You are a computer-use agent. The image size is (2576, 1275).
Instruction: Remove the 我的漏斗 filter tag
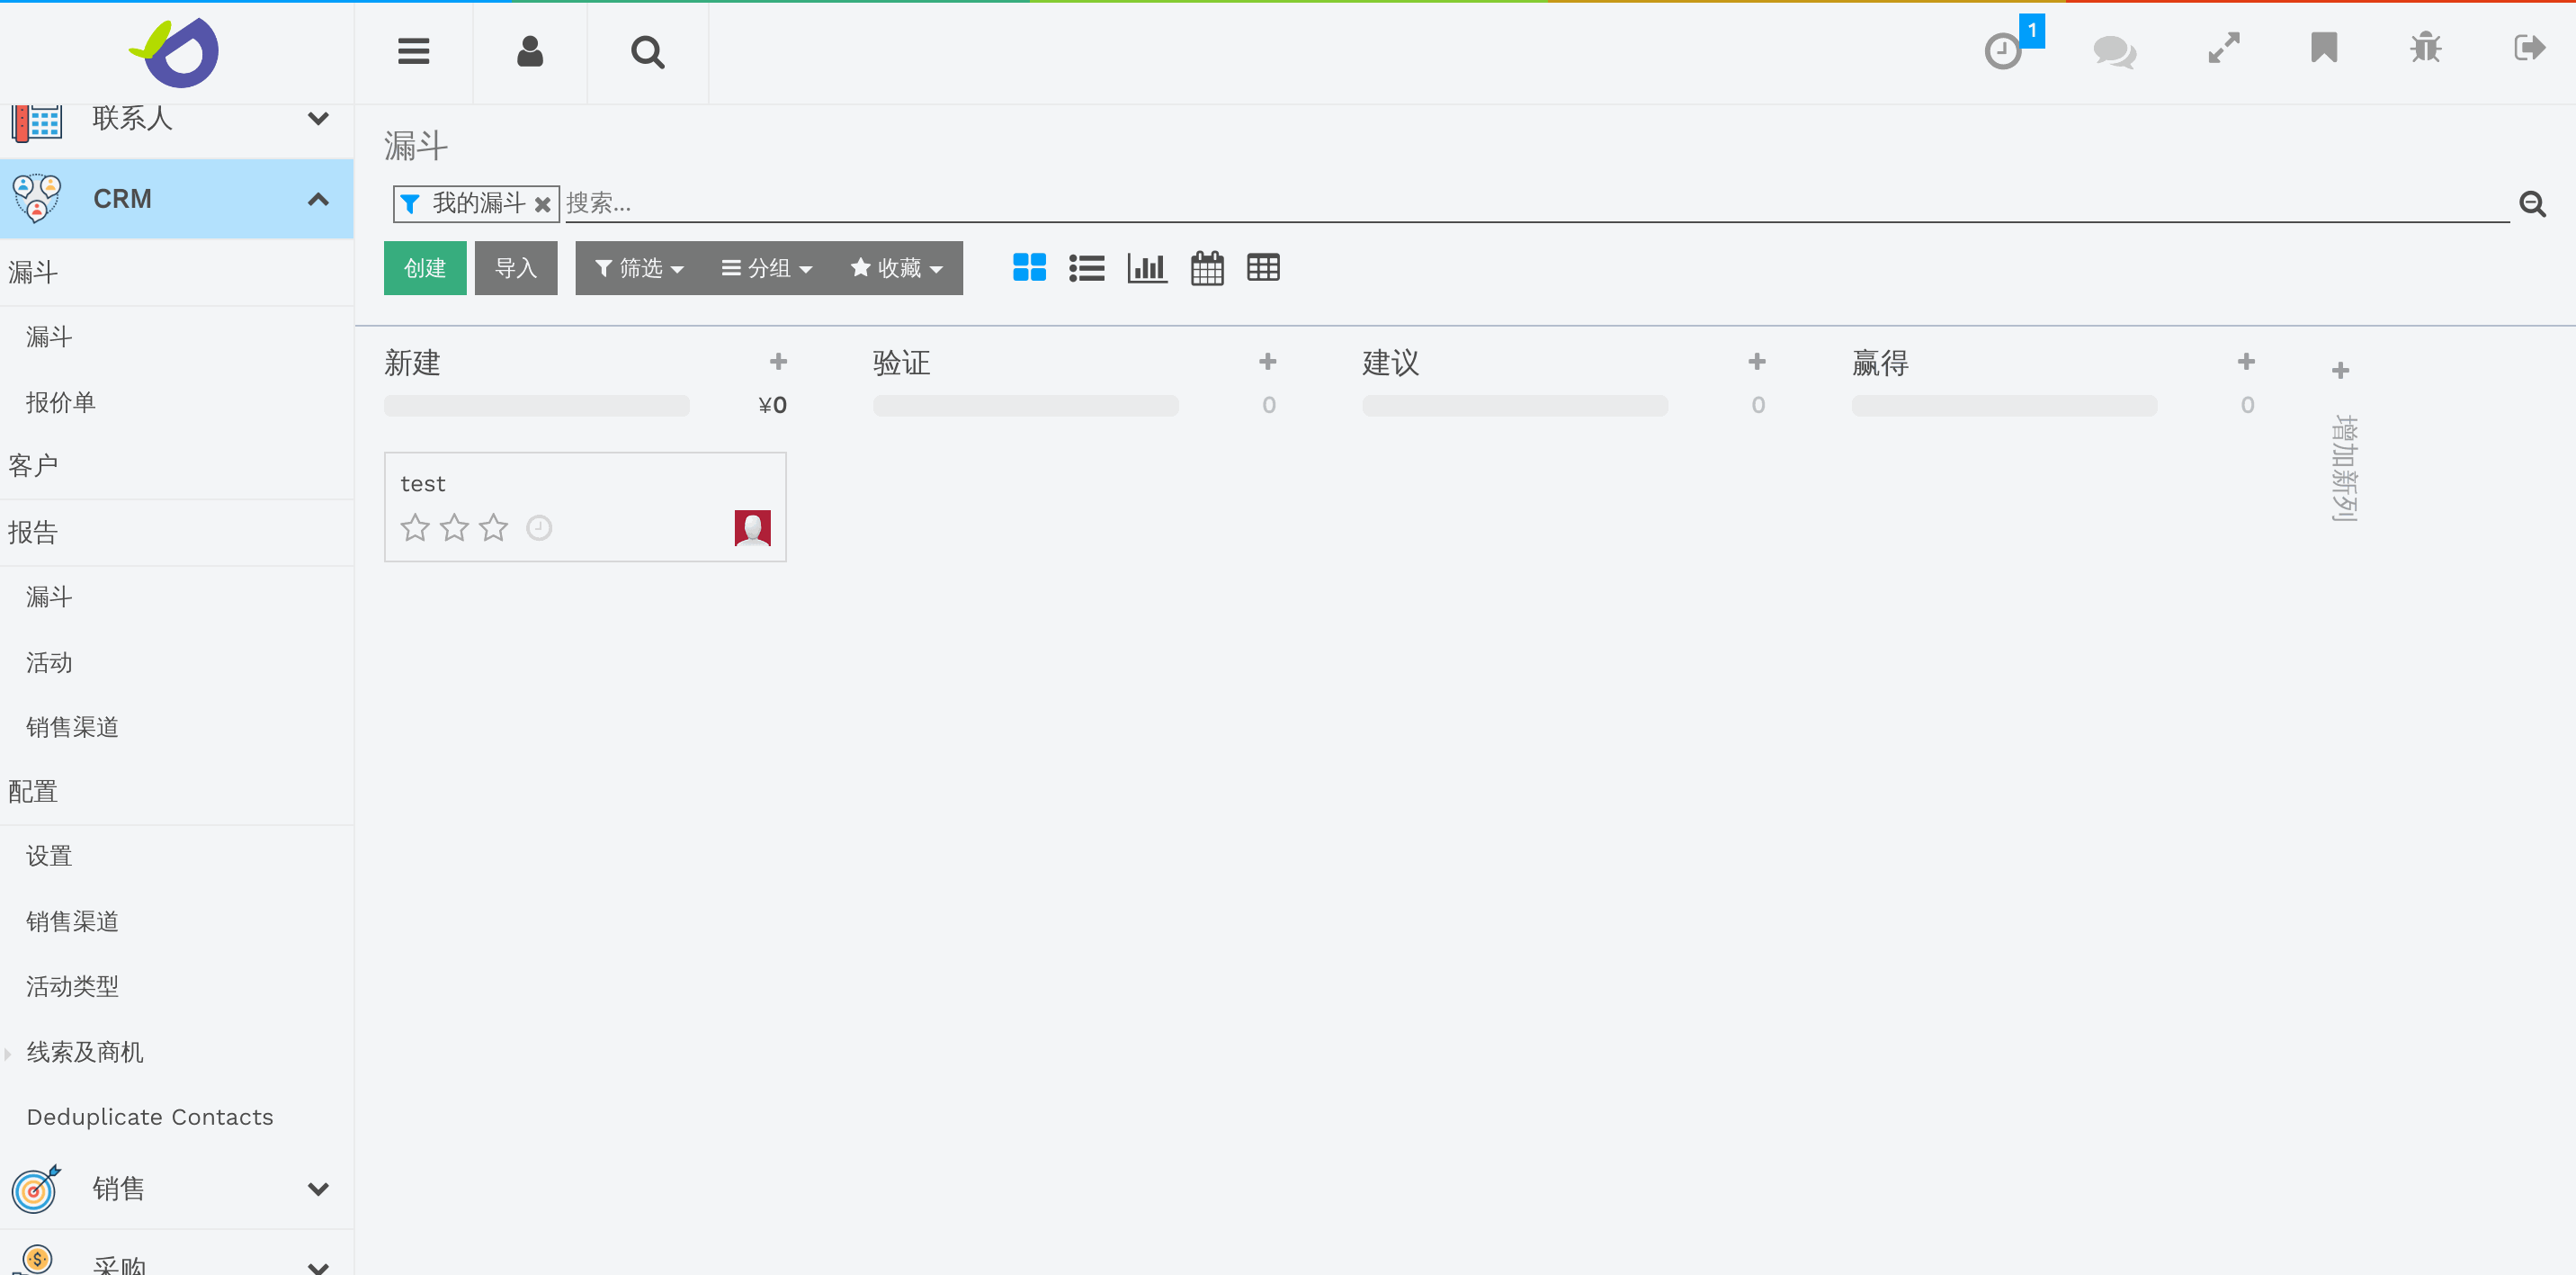coord(542,205)
